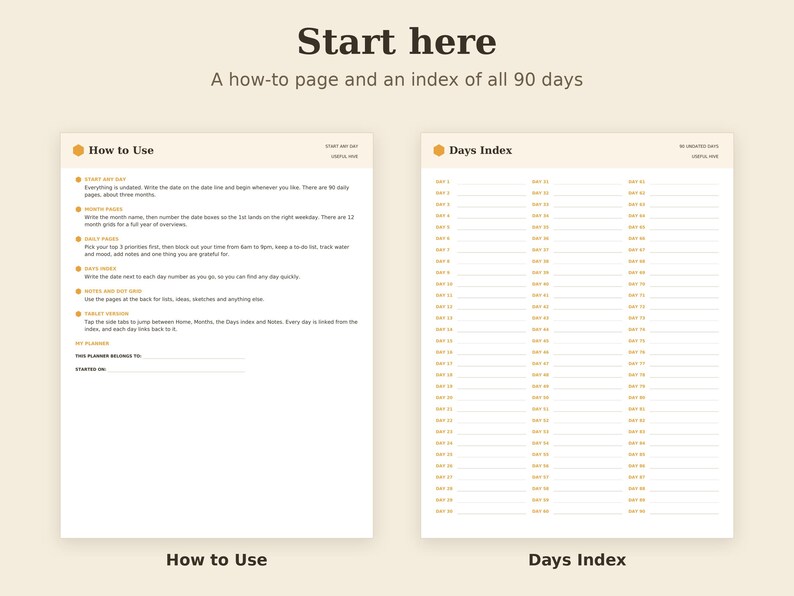The image size is (794, 596).
Task: Click the Start here main title
Action: tap(396, 42)
